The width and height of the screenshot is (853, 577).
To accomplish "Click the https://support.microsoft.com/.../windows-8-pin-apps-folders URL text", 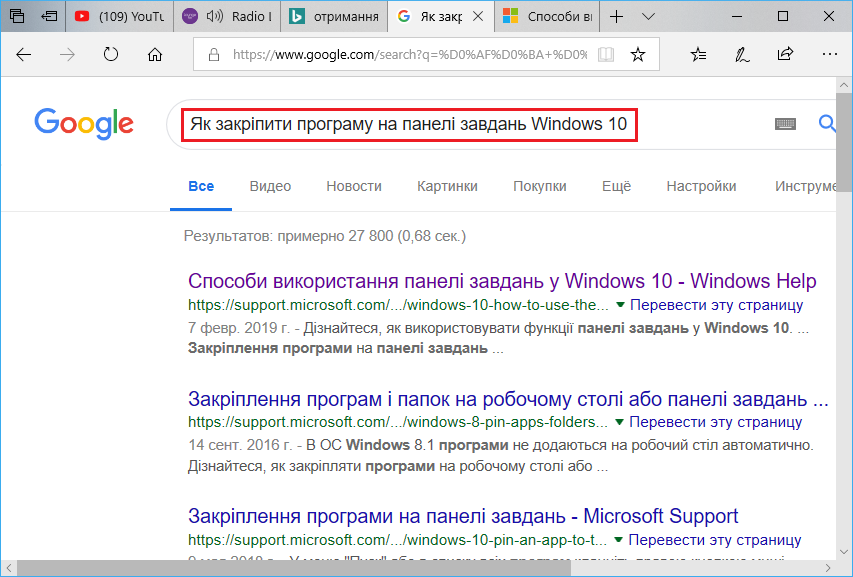I will pyautogui.click(x=398, y=422).
